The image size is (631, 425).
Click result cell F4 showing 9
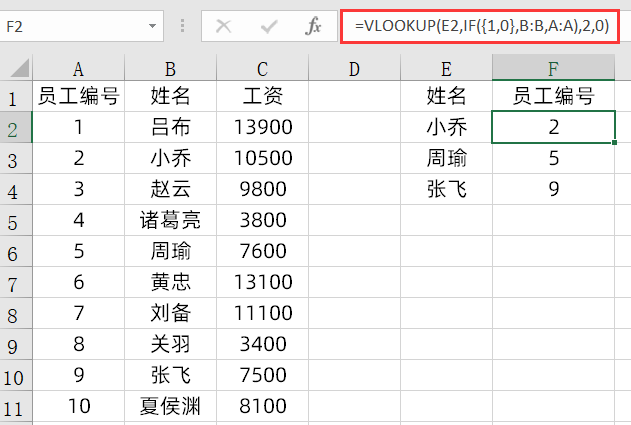click(553, 189)
